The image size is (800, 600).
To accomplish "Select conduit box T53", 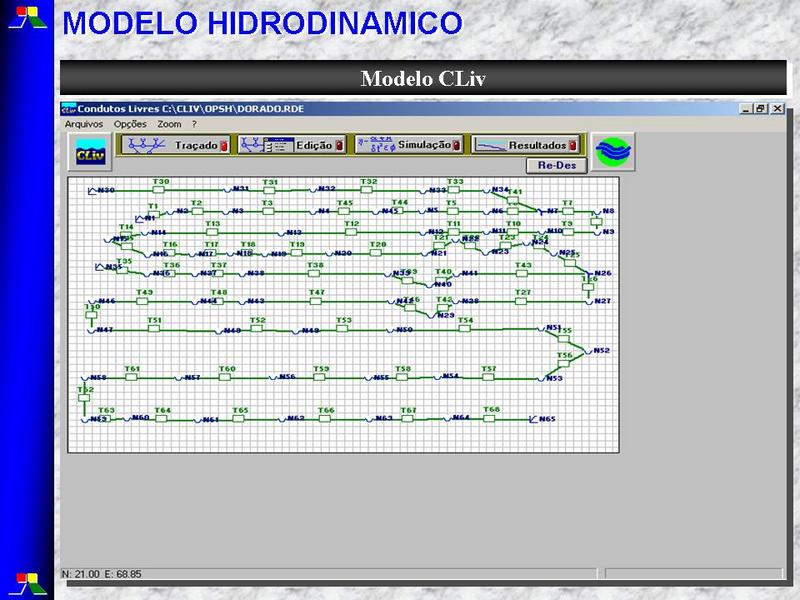I will click(342, 328).
